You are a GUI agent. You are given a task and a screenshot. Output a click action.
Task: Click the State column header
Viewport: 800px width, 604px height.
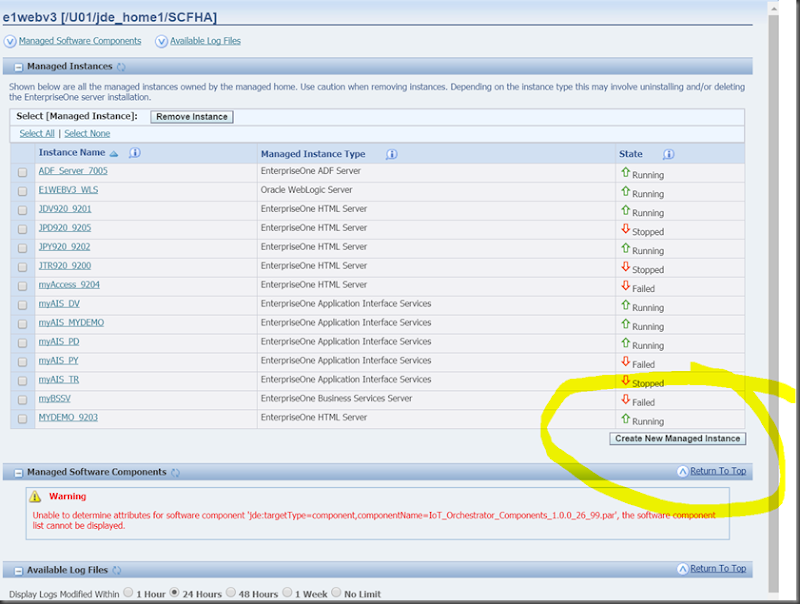(x=631, y=154)
